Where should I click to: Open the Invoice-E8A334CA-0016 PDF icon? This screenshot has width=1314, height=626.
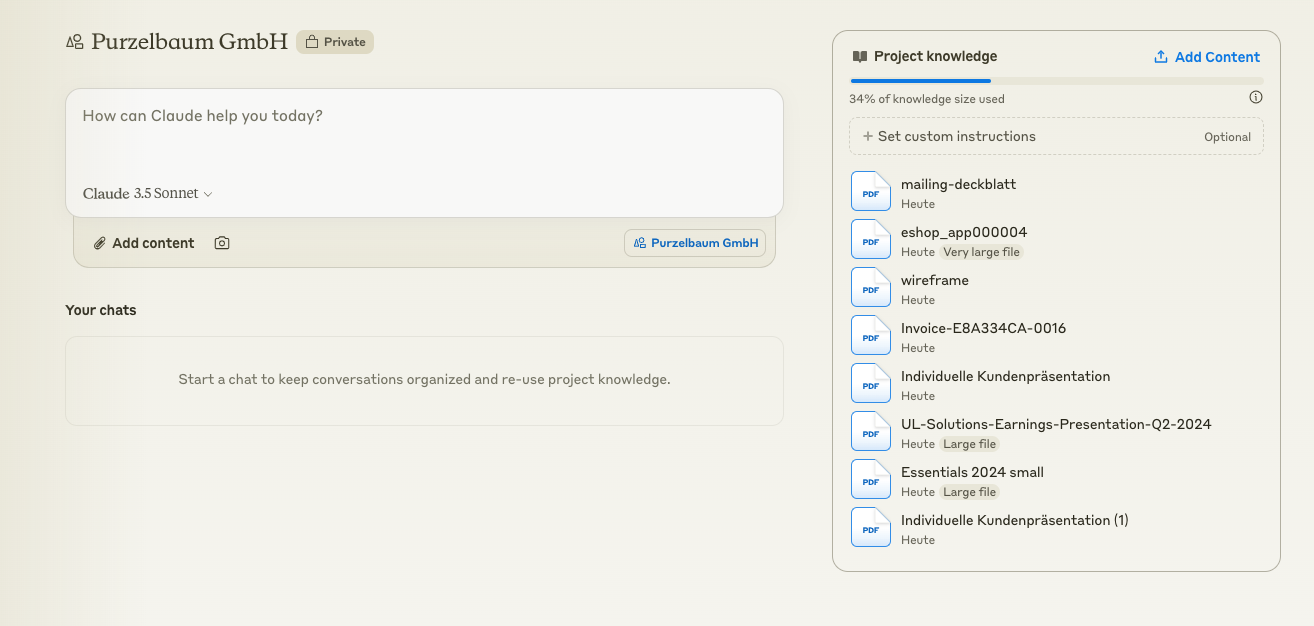coord(870,335)
